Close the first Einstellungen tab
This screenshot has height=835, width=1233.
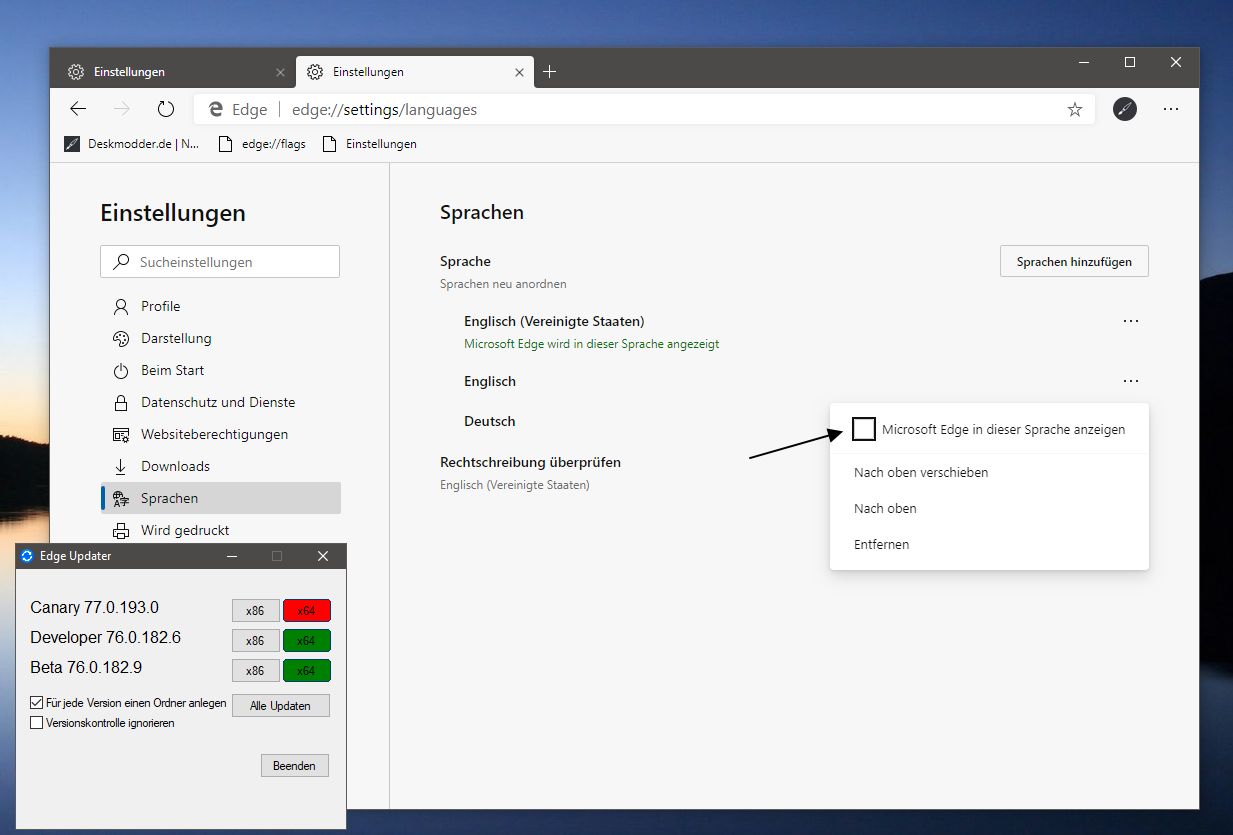point(280,72)
